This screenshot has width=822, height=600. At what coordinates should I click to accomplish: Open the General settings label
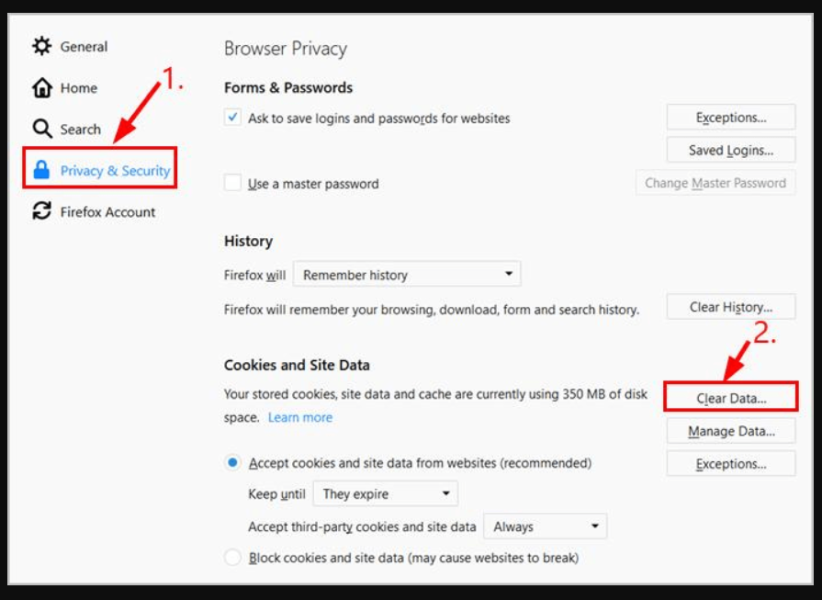tap(84, 46)
